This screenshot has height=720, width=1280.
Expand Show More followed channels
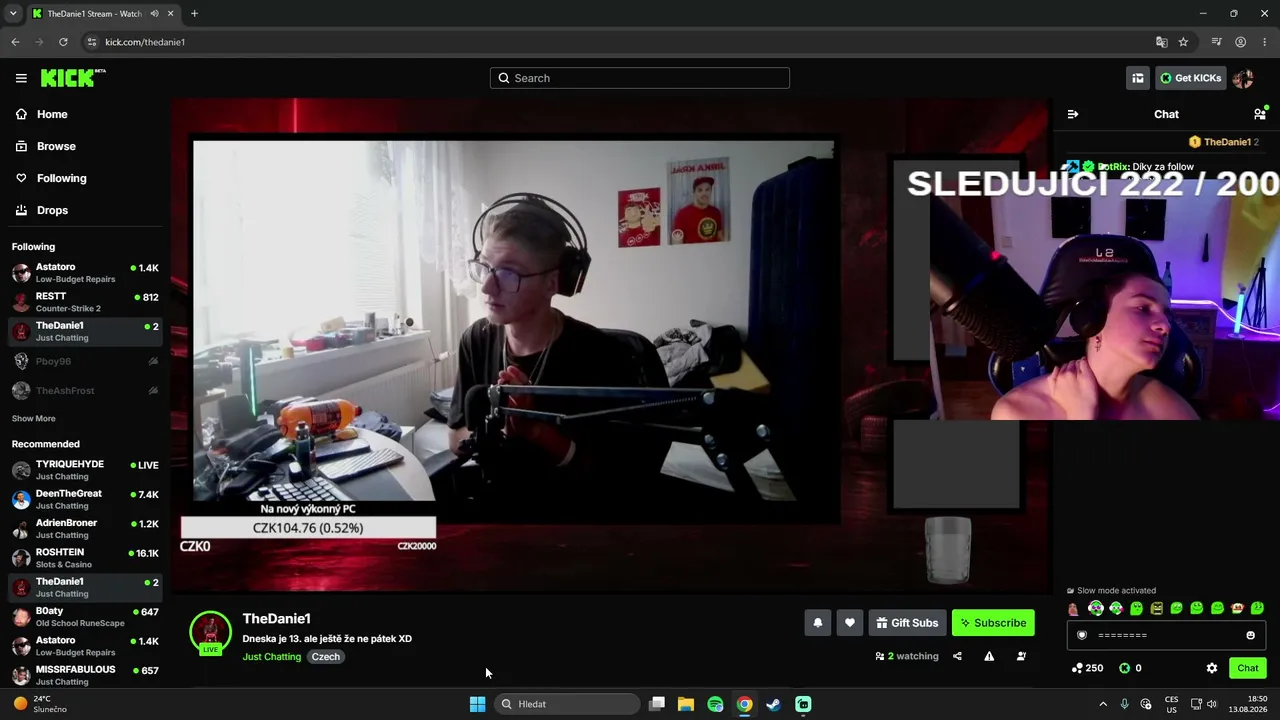34,418
